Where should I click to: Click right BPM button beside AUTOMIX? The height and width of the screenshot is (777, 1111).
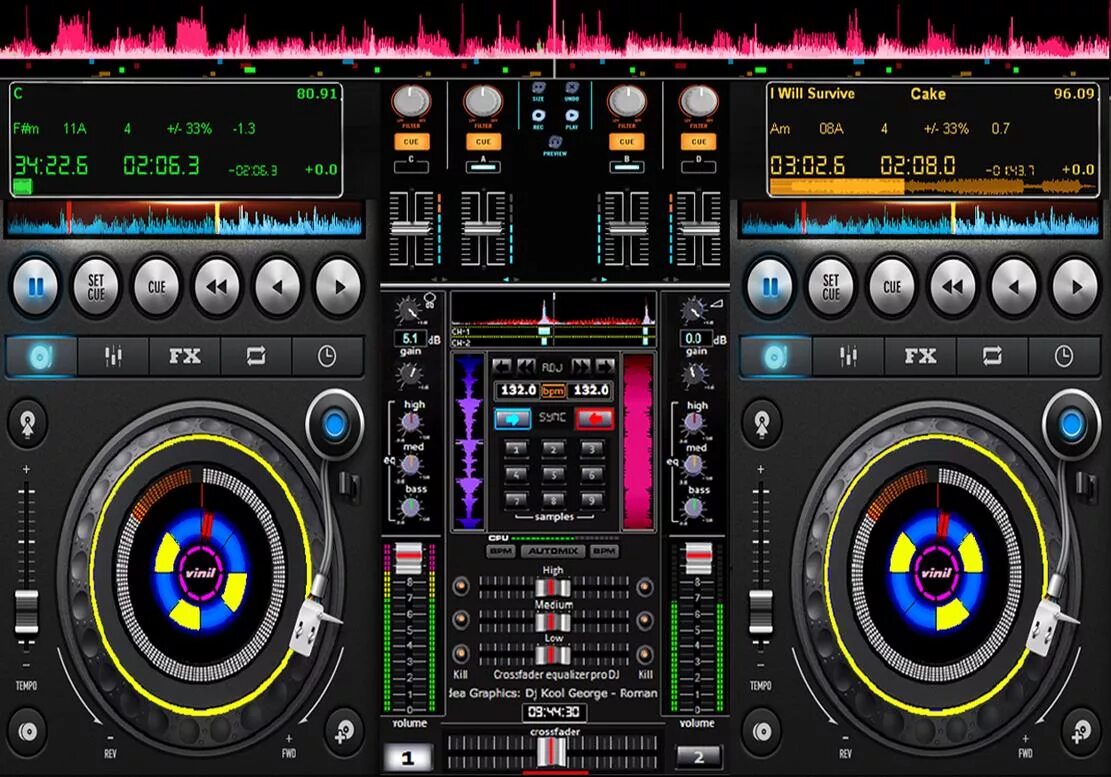[604, 551]
